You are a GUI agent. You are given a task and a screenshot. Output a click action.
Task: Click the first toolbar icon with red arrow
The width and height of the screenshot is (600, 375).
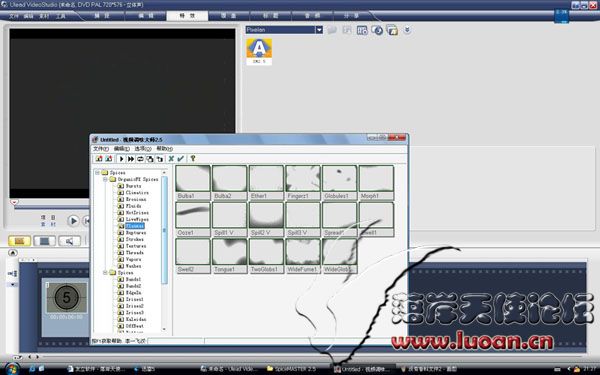pos(99,159)
